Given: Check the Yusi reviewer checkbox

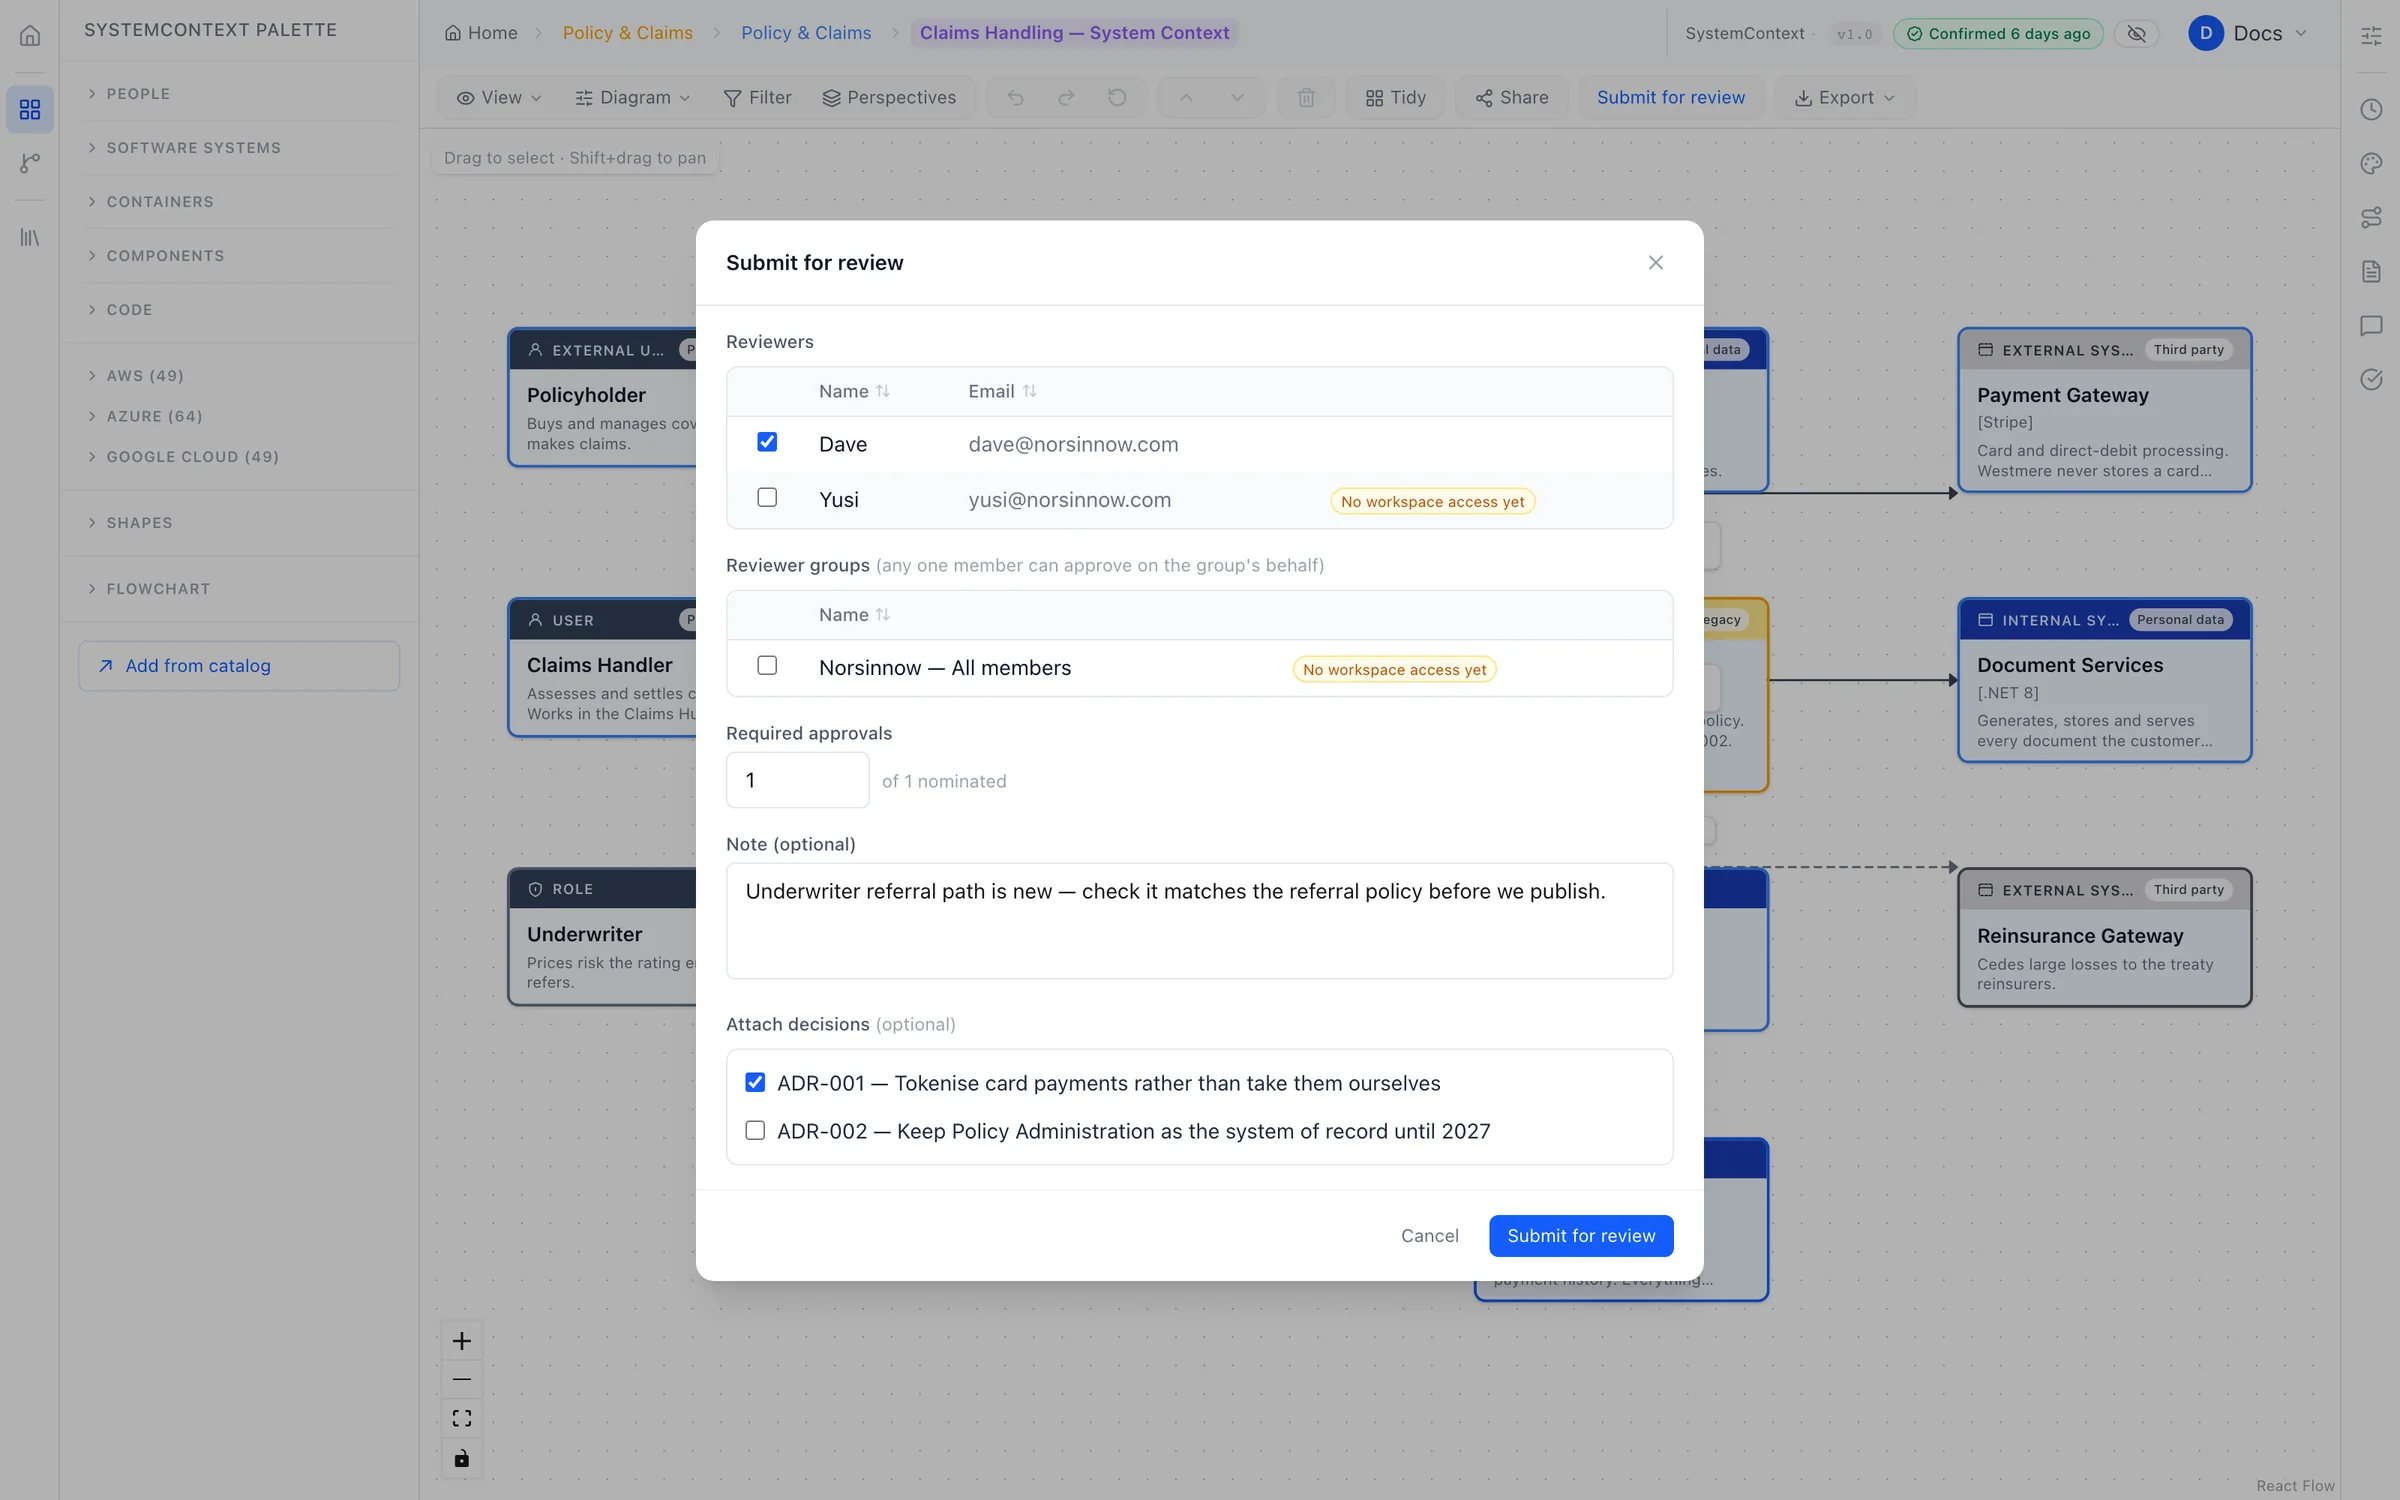Looking at the screenshot, I should point(767,497).
